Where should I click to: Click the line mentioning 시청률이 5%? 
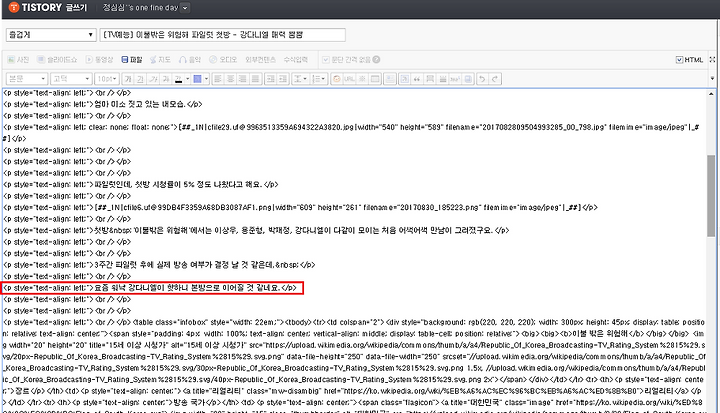[141, 185]
